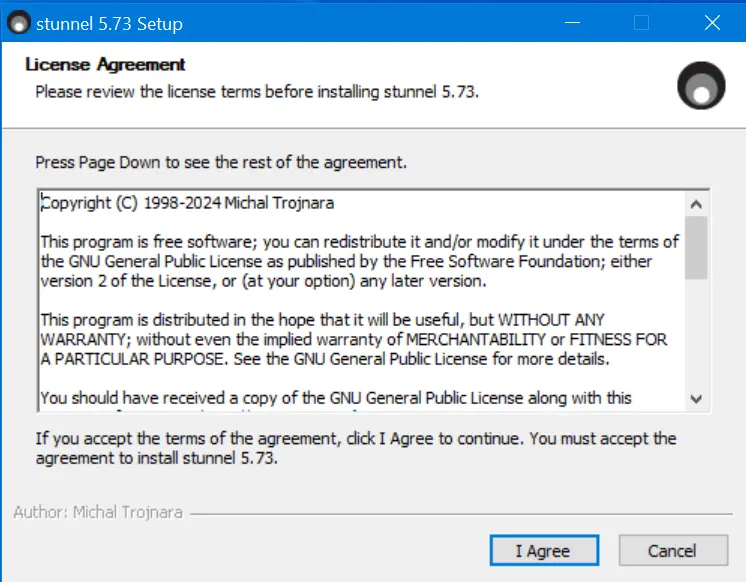Click I Agree to accept the license
The height and width of the screenshot is (582, 746).
click(x=544, y=551)
